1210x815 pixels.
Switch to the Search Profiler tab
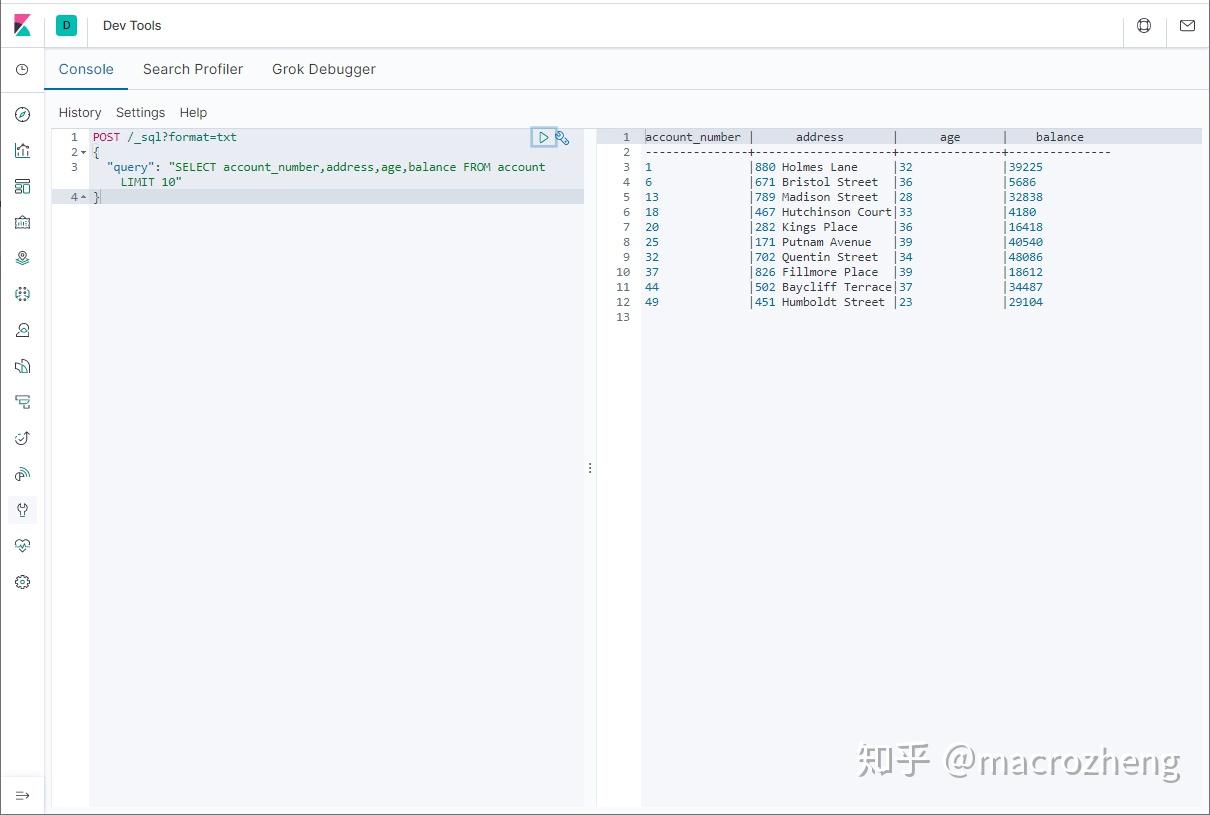pyautogui.click(x=193, y=69)
